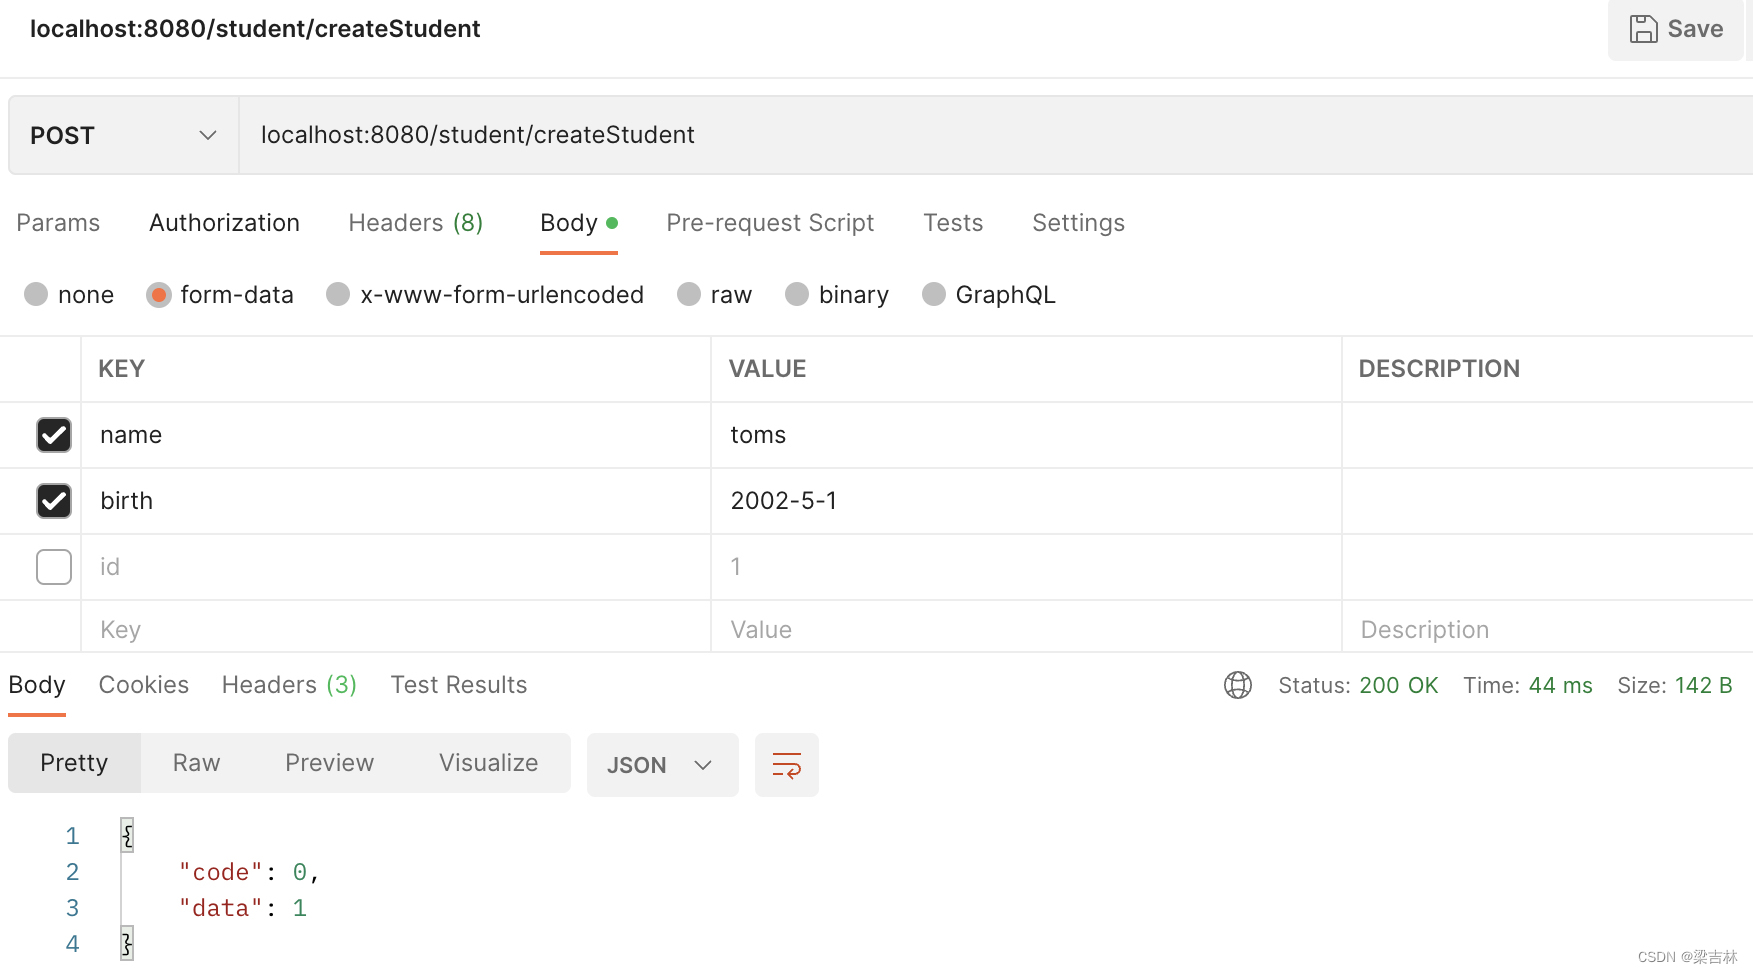Click the "code" key in response
Viewport: 1753px width, 974px height.
220,873
